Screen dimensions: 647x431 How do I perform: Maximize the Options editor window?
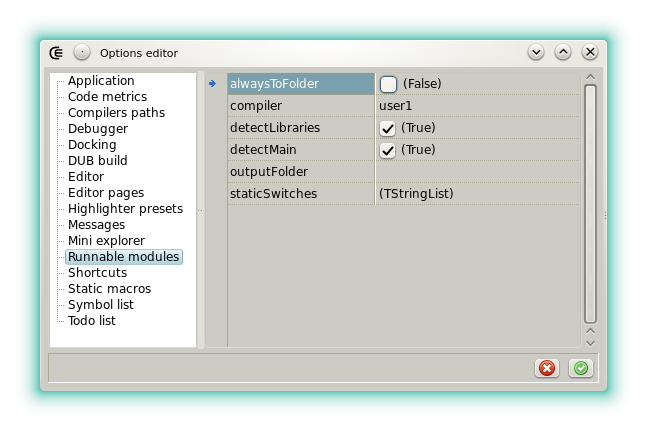coord(563,52)
